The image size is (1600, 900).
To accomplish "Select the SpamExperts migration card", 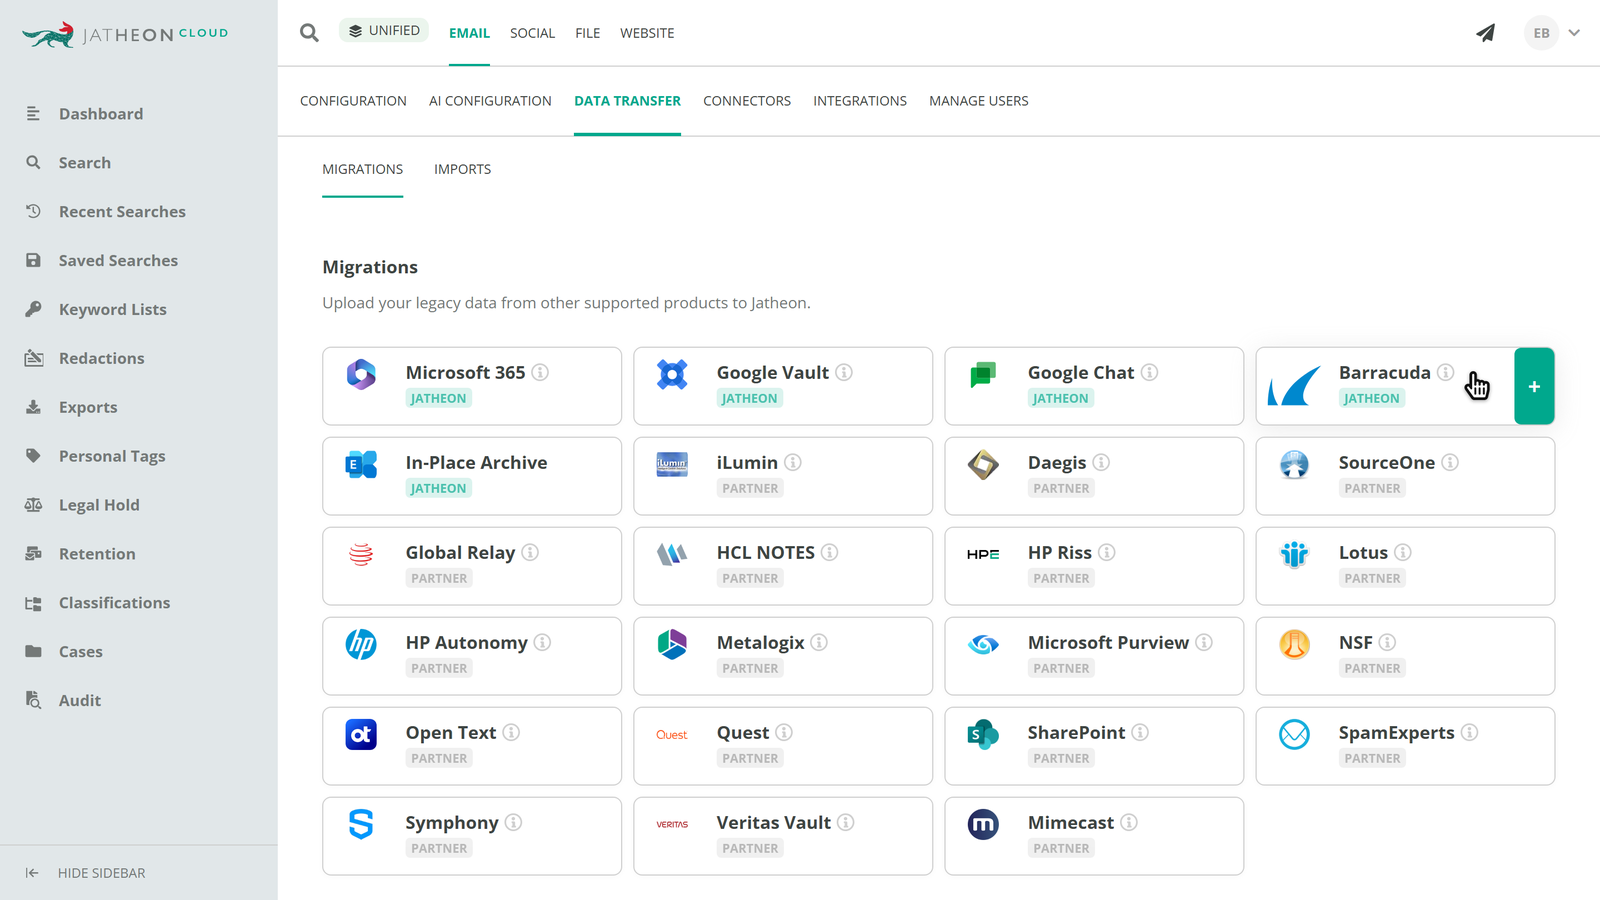I will coord(1405,746).
